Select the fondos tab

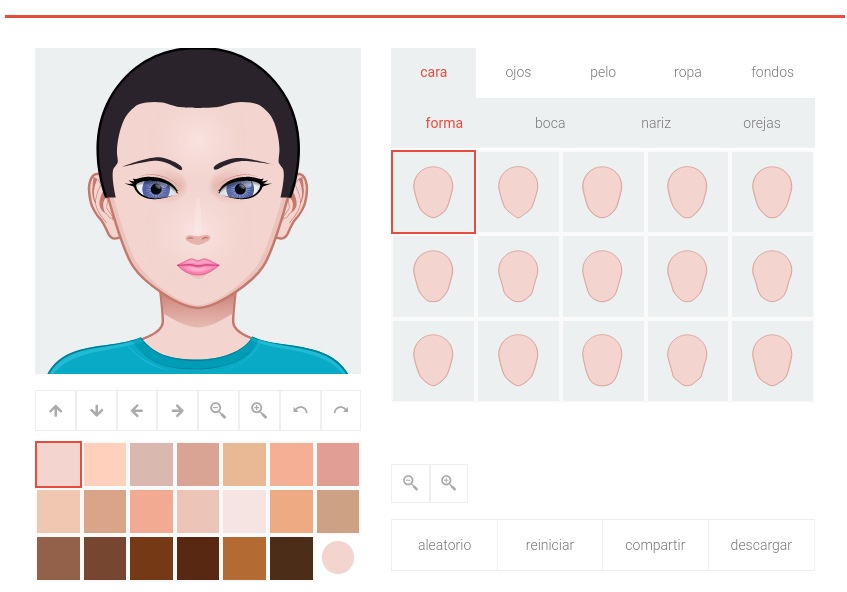point(772,72)
